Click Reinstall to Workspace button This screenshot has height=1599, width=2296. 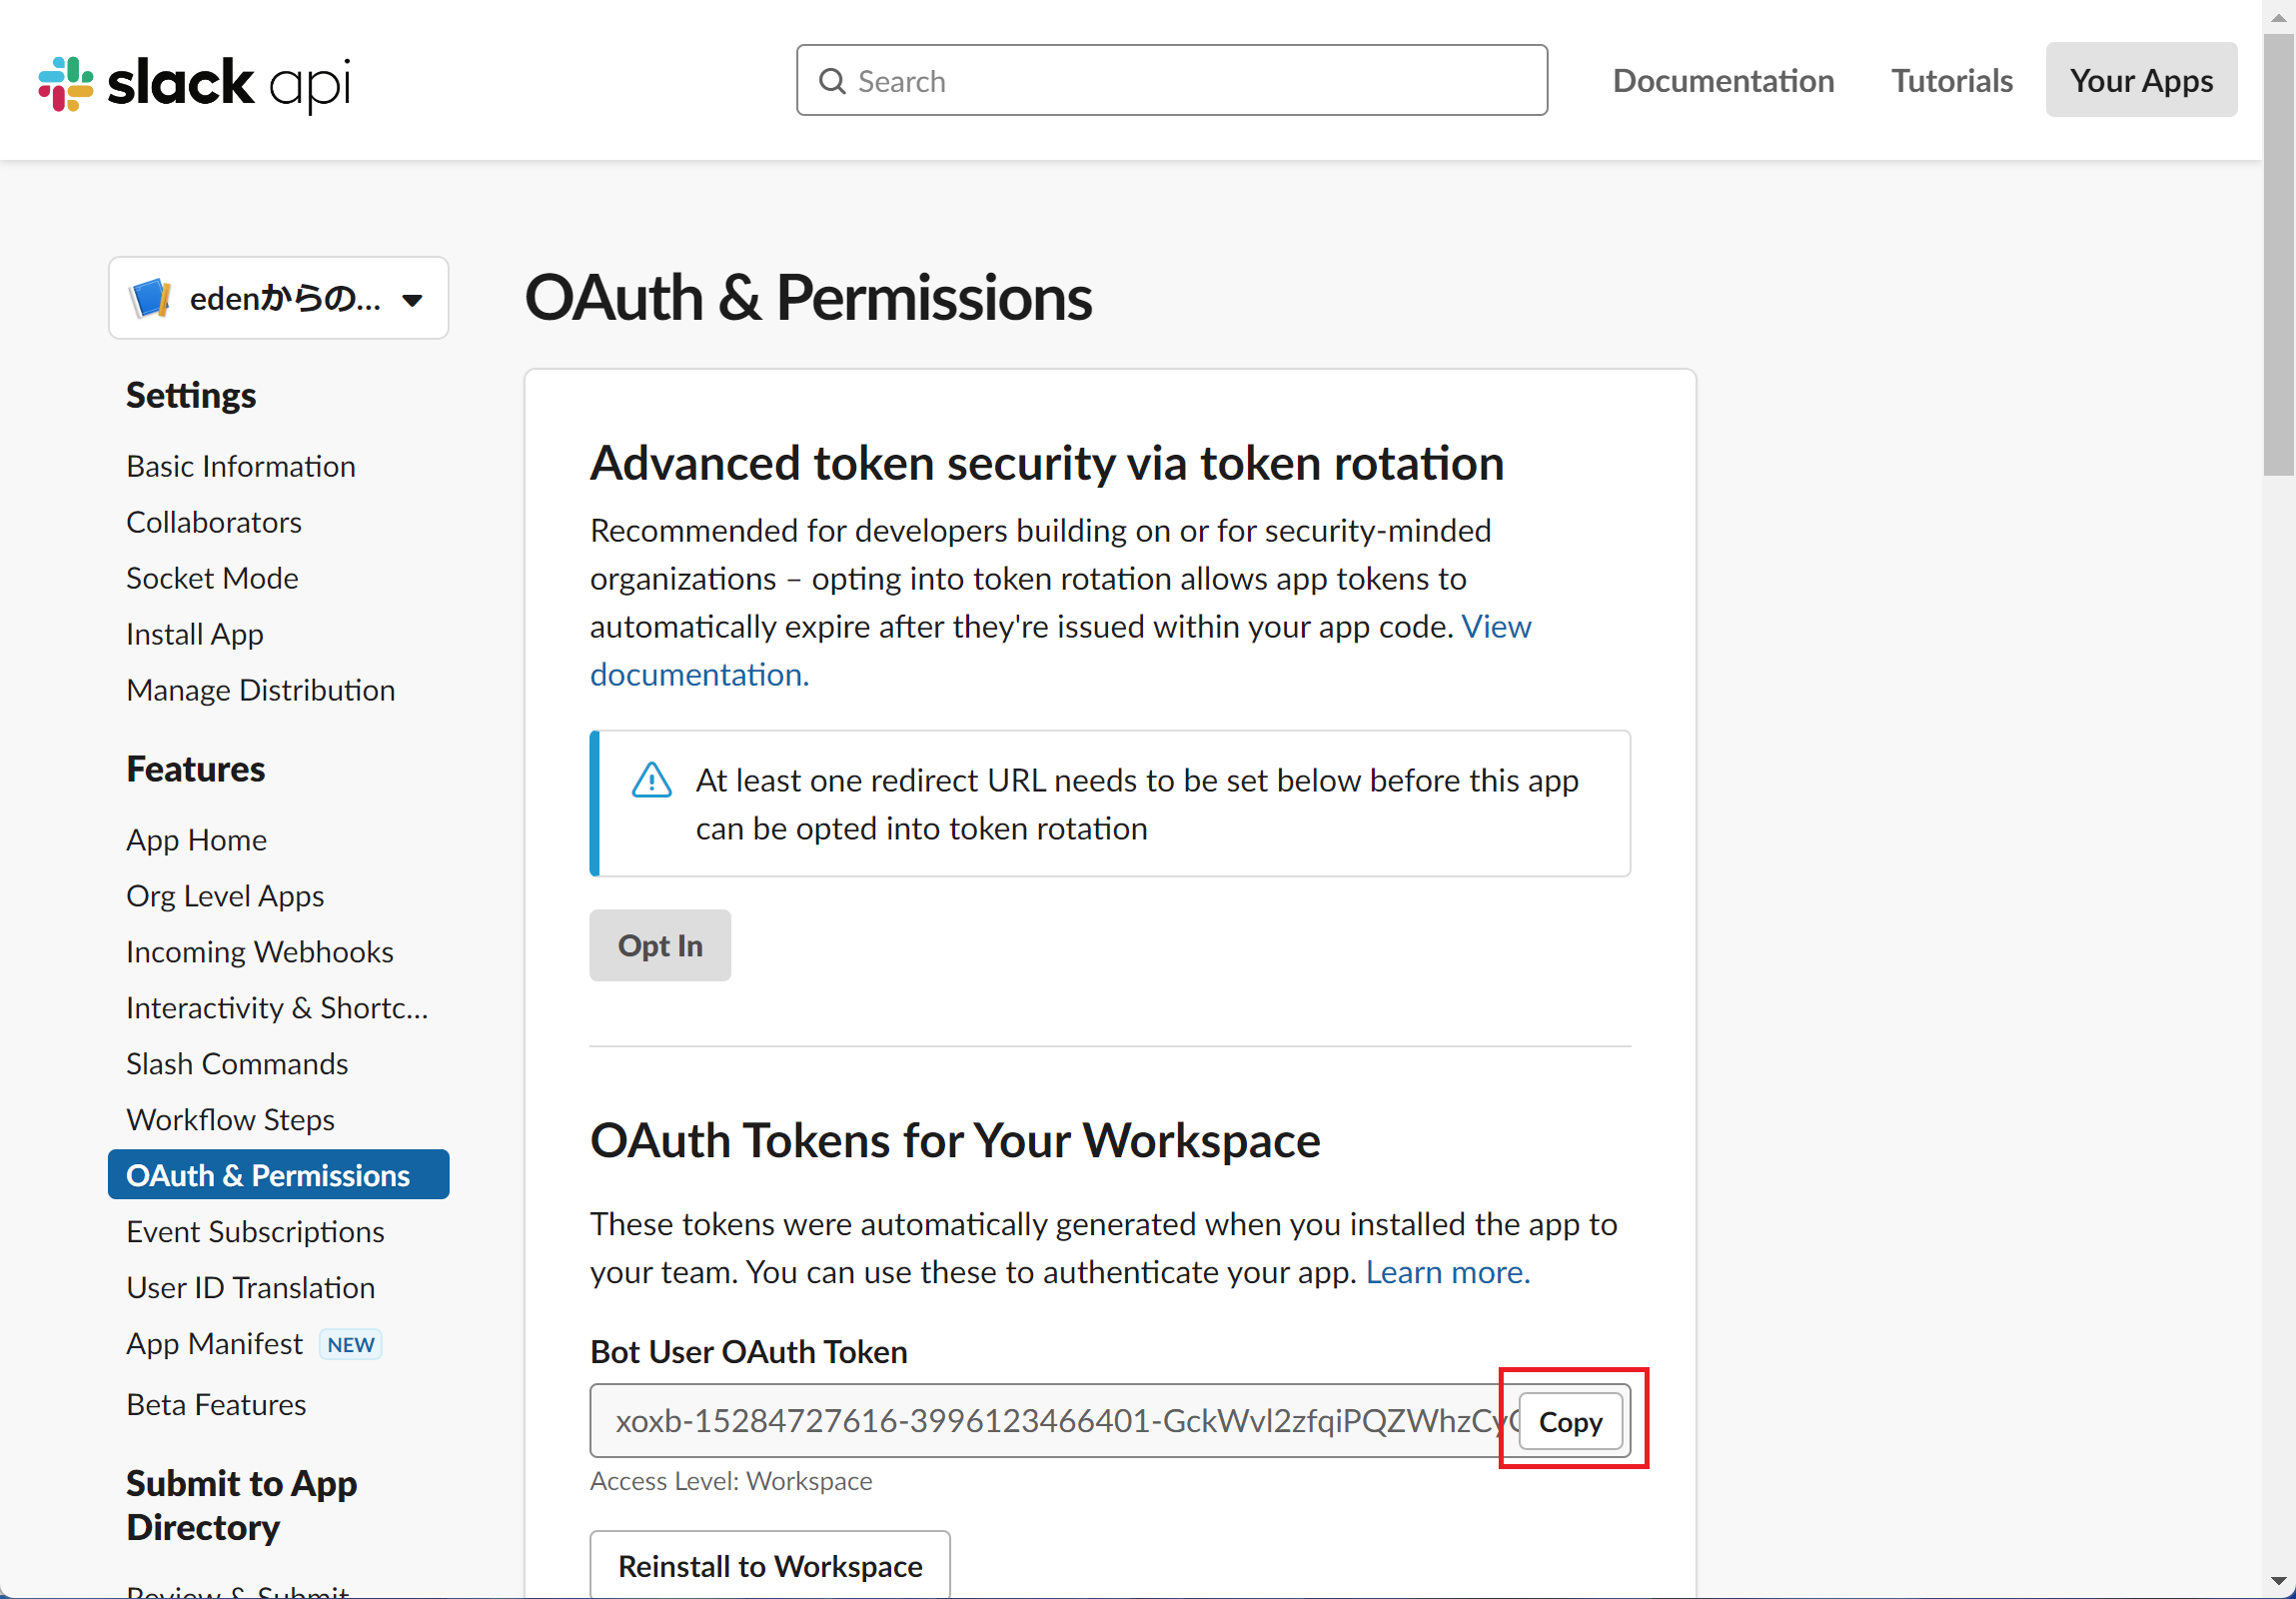770,1565
